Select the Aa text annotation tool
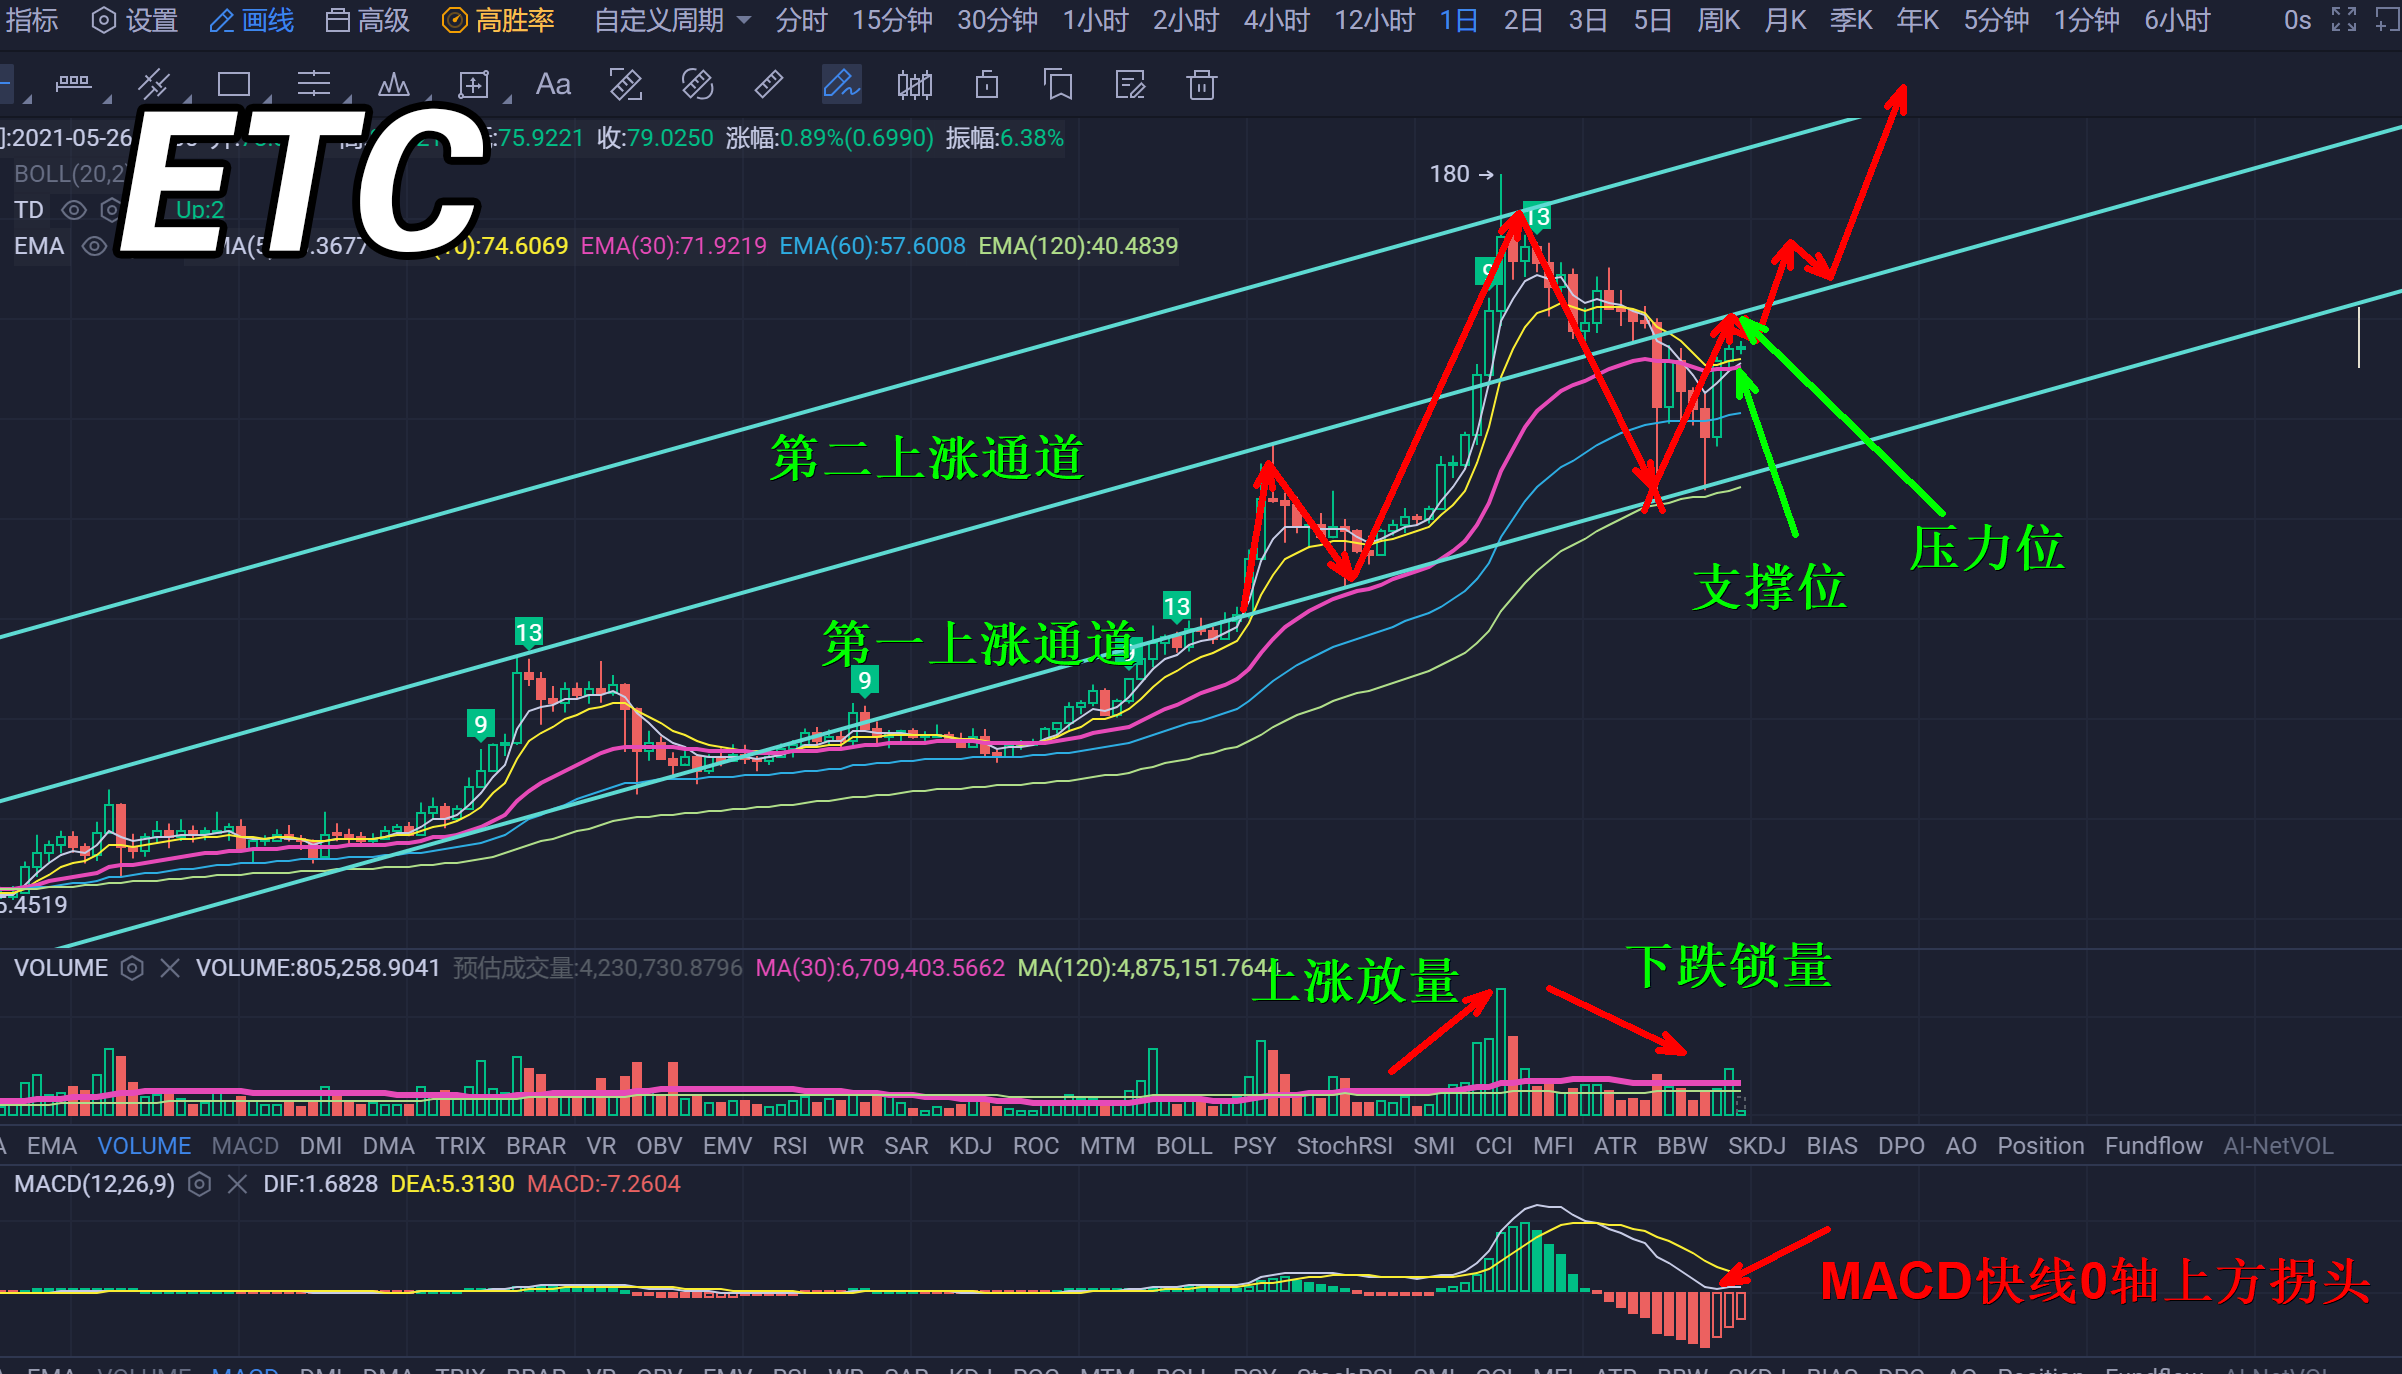The image size is (2402, 1374). tap(553, 84)
